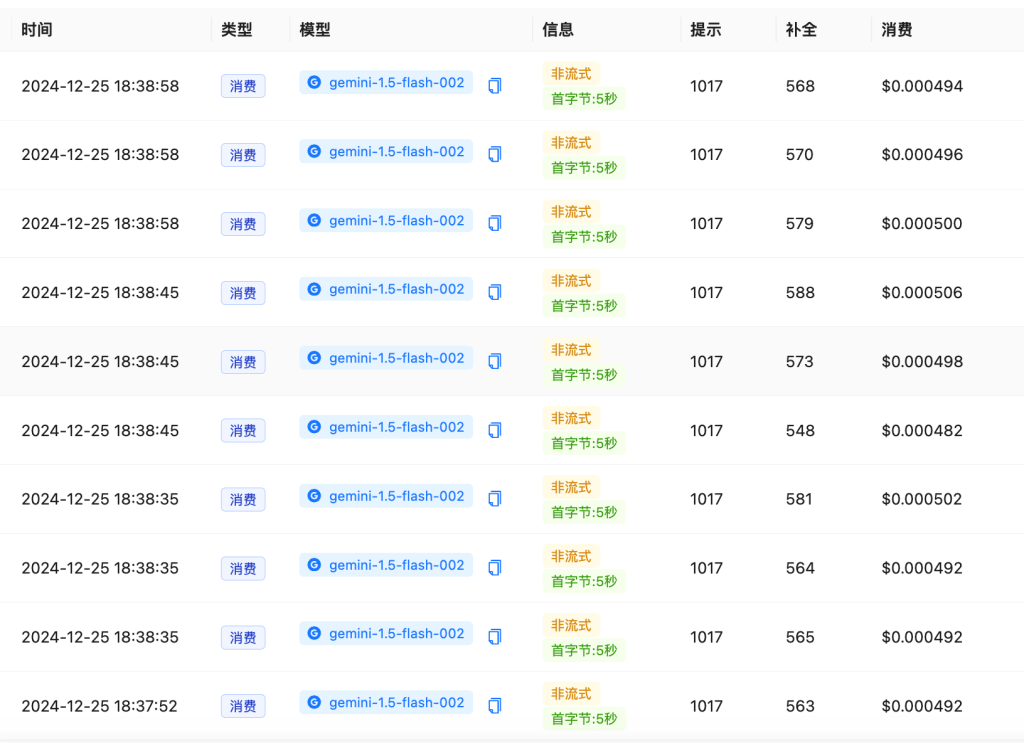Click Google logo in the 564 completion row

[314, 565]
